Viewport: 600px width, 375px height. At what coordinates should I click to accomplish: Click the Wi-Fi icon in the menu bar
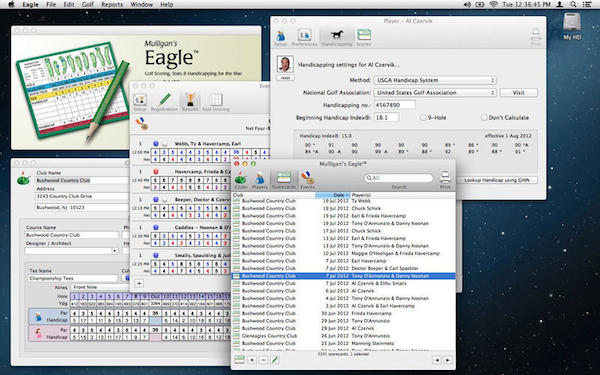(x=493, y=4)
